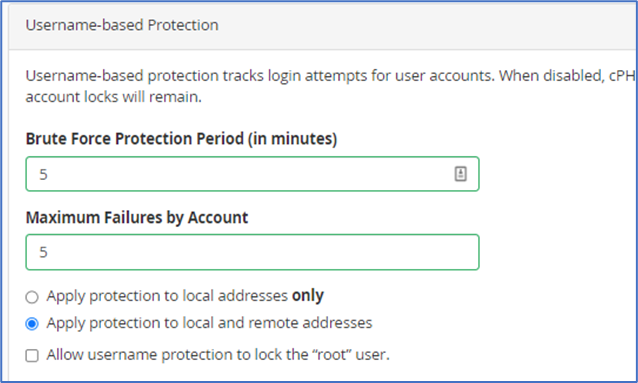This screenshot has width=638, height=383.
Task: Click the 'Apply protection to local addresses only' label text
Action: (185, 296)
